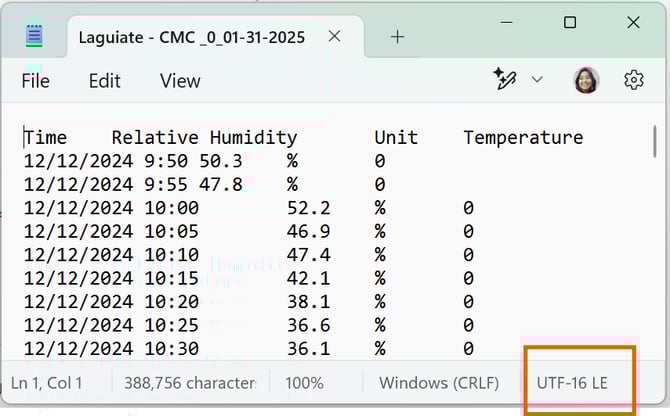
Task: Open the Edit menu
Action: point(104,81)
